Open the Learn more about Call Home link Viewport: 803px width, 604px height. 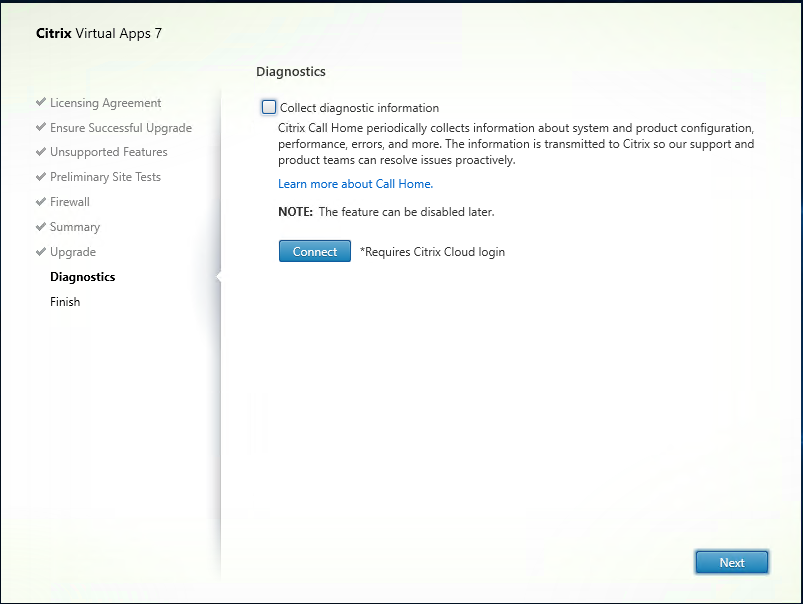tap(355, 184)
